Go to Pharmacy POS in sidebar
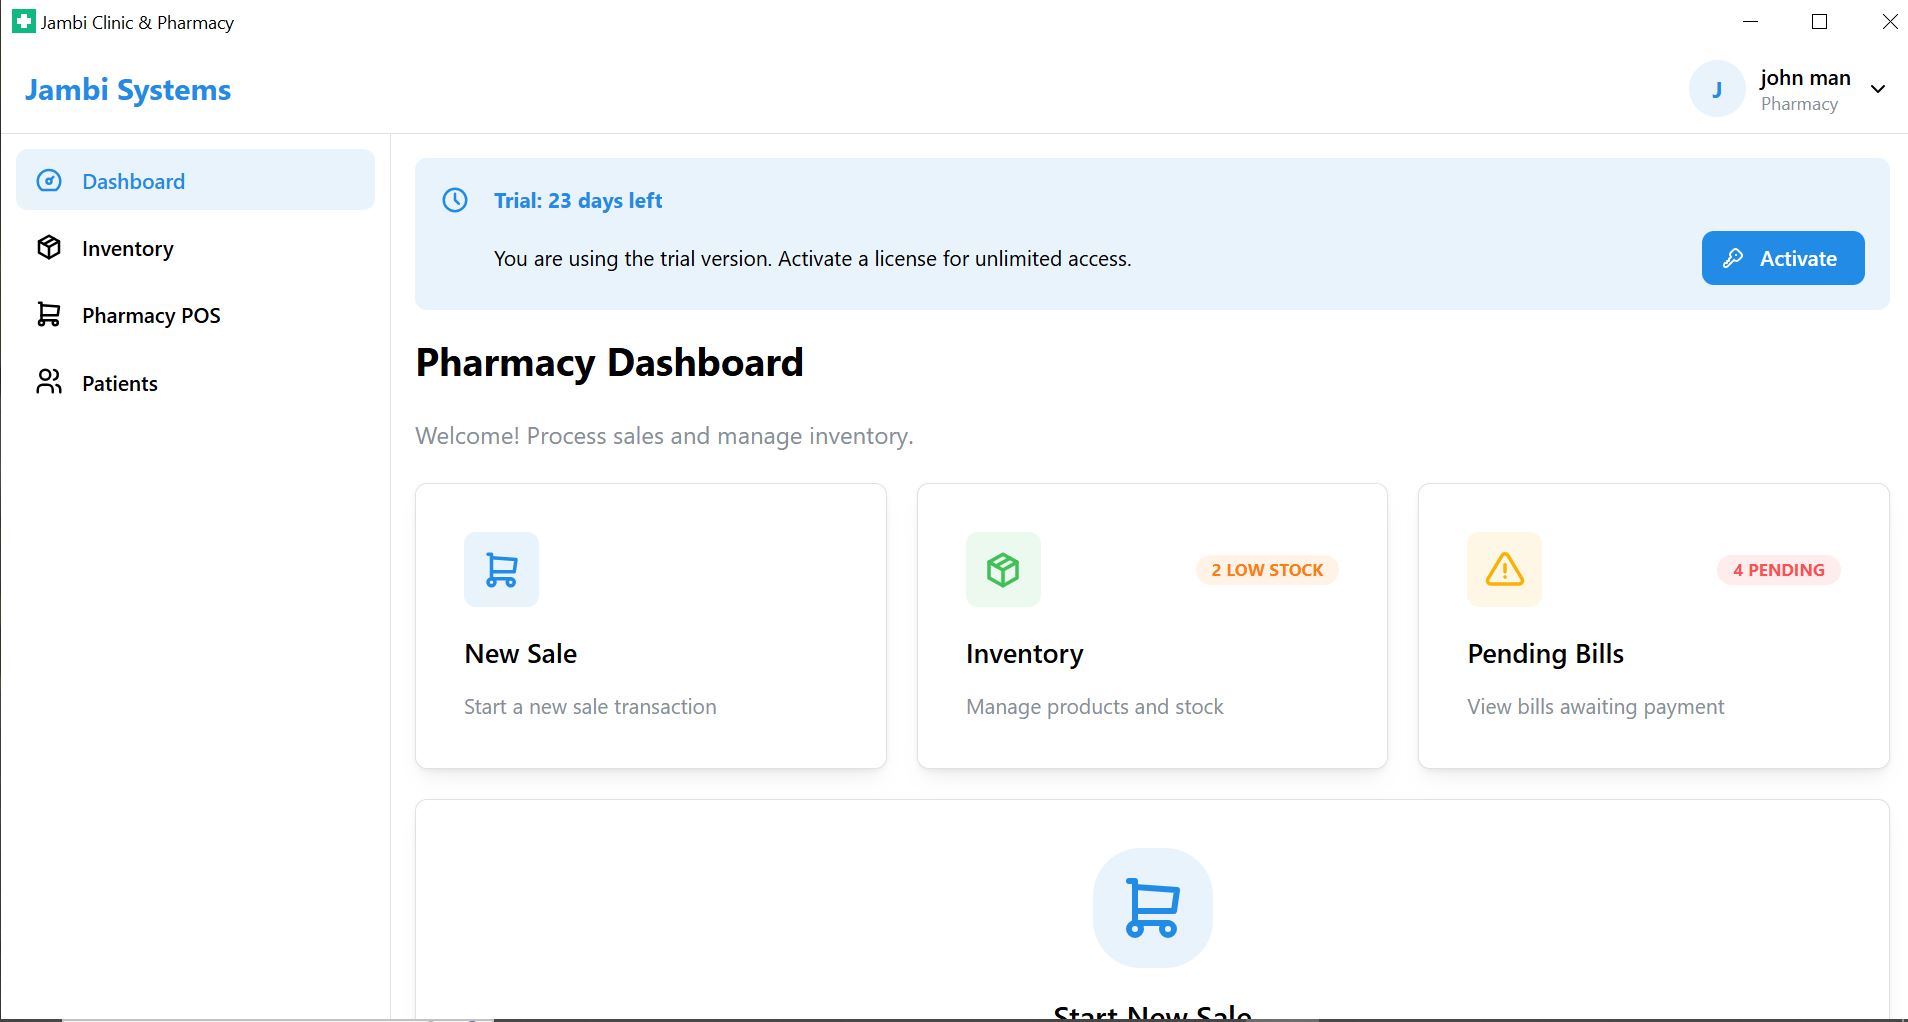Screen dimensions: 1908x1022 (151, 315)
